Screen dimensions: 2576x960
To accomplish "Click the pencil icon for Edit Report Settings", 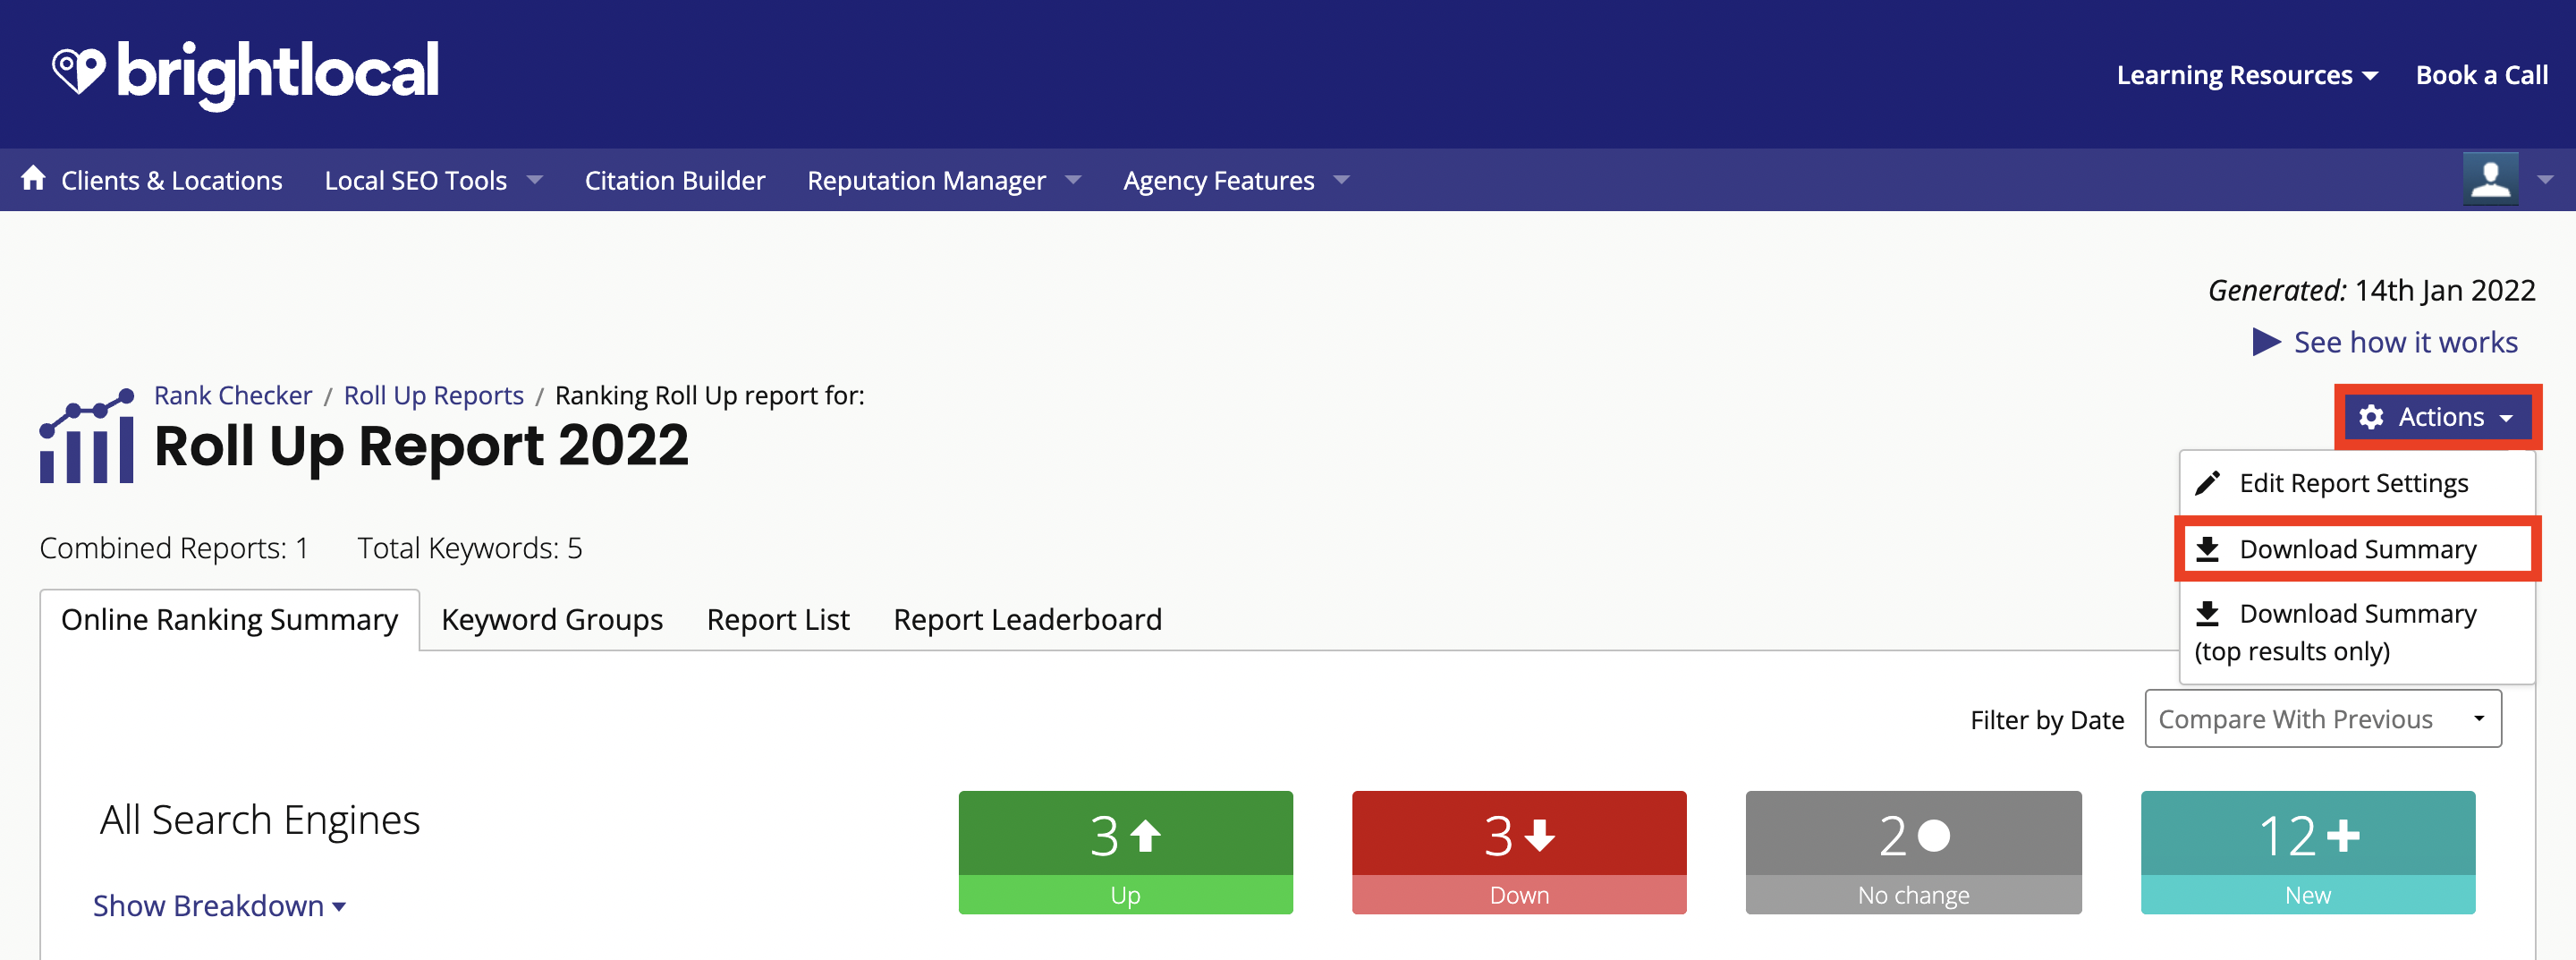I will click(x=2208, y=484).
